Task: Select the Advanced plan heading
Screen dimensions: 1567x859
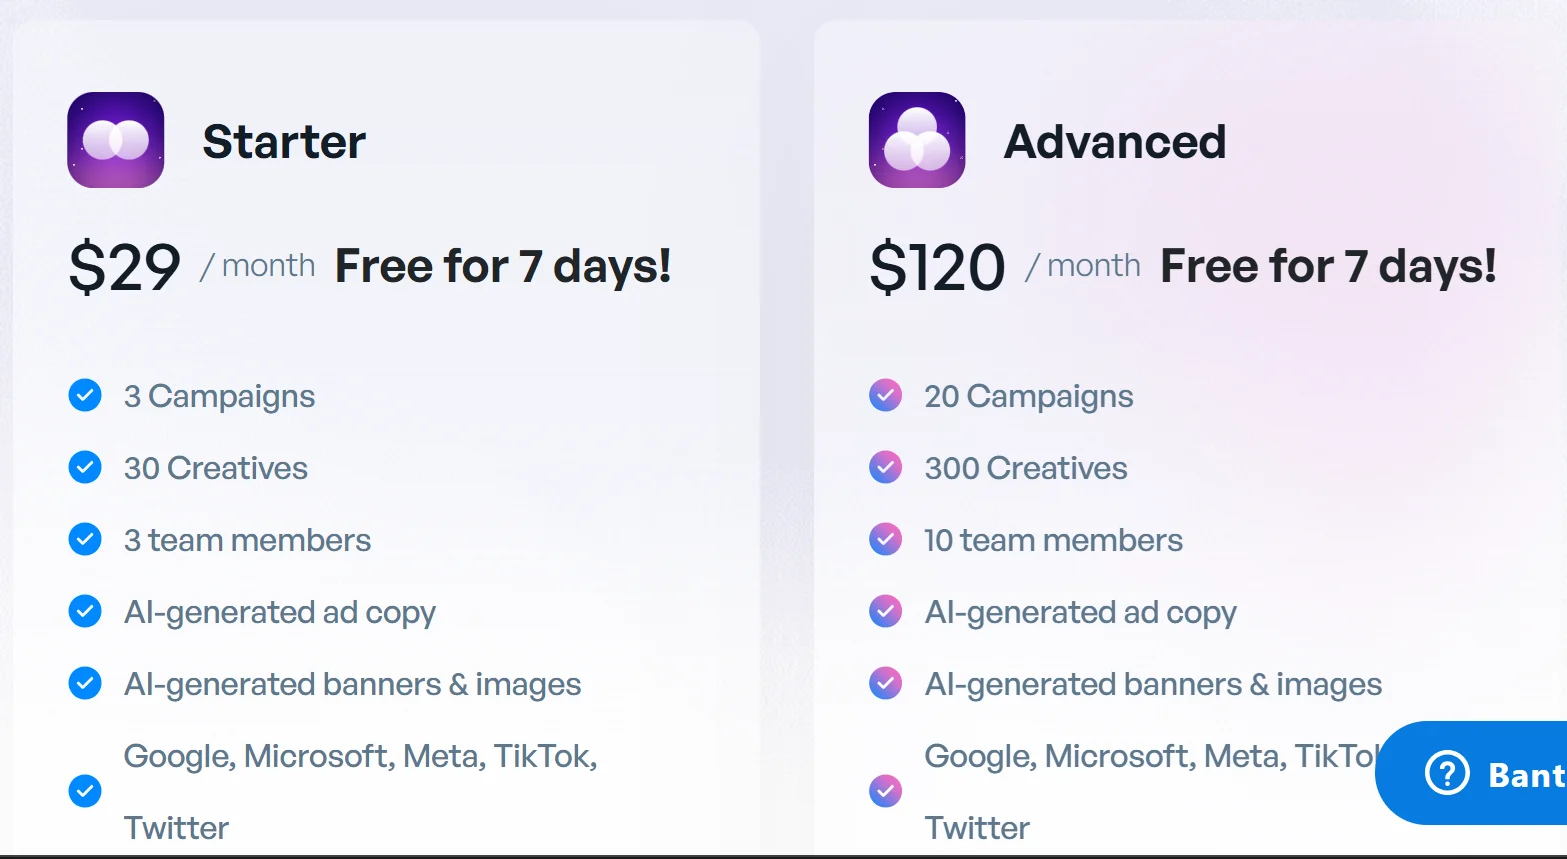Action: [x=1114, y=141]
